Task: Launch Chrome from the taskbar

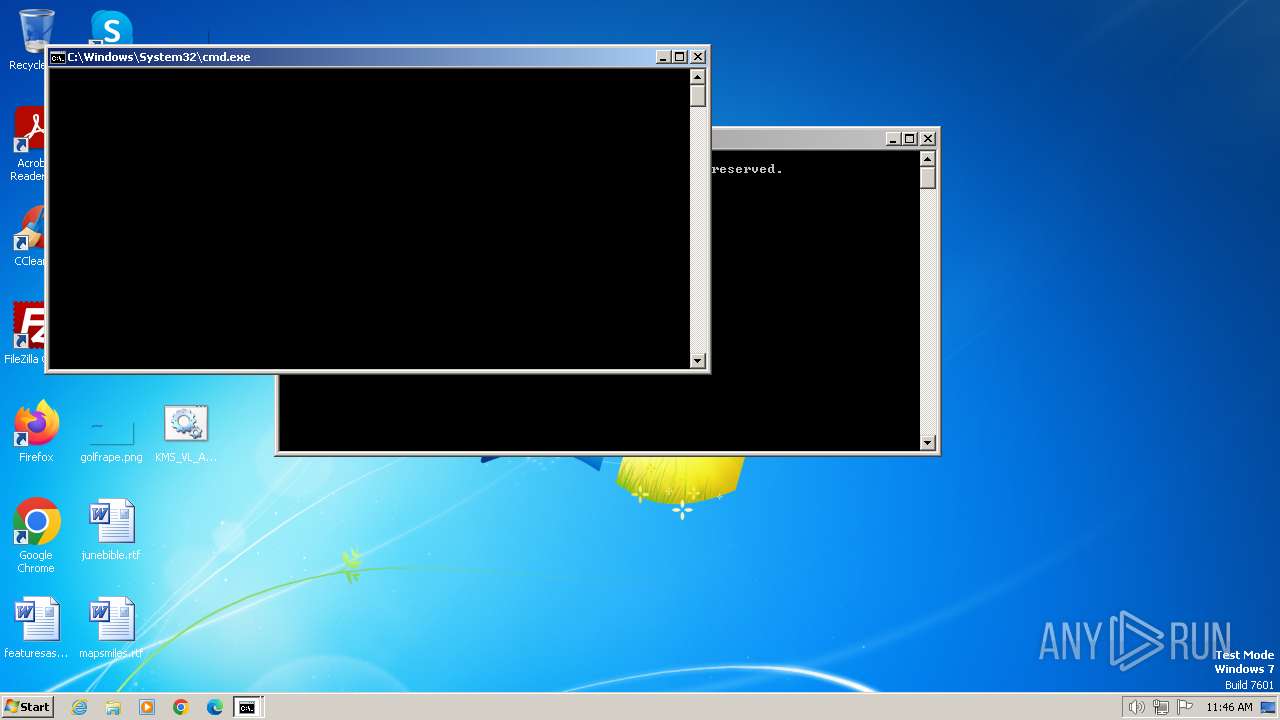Action: (x=181, y=707)
